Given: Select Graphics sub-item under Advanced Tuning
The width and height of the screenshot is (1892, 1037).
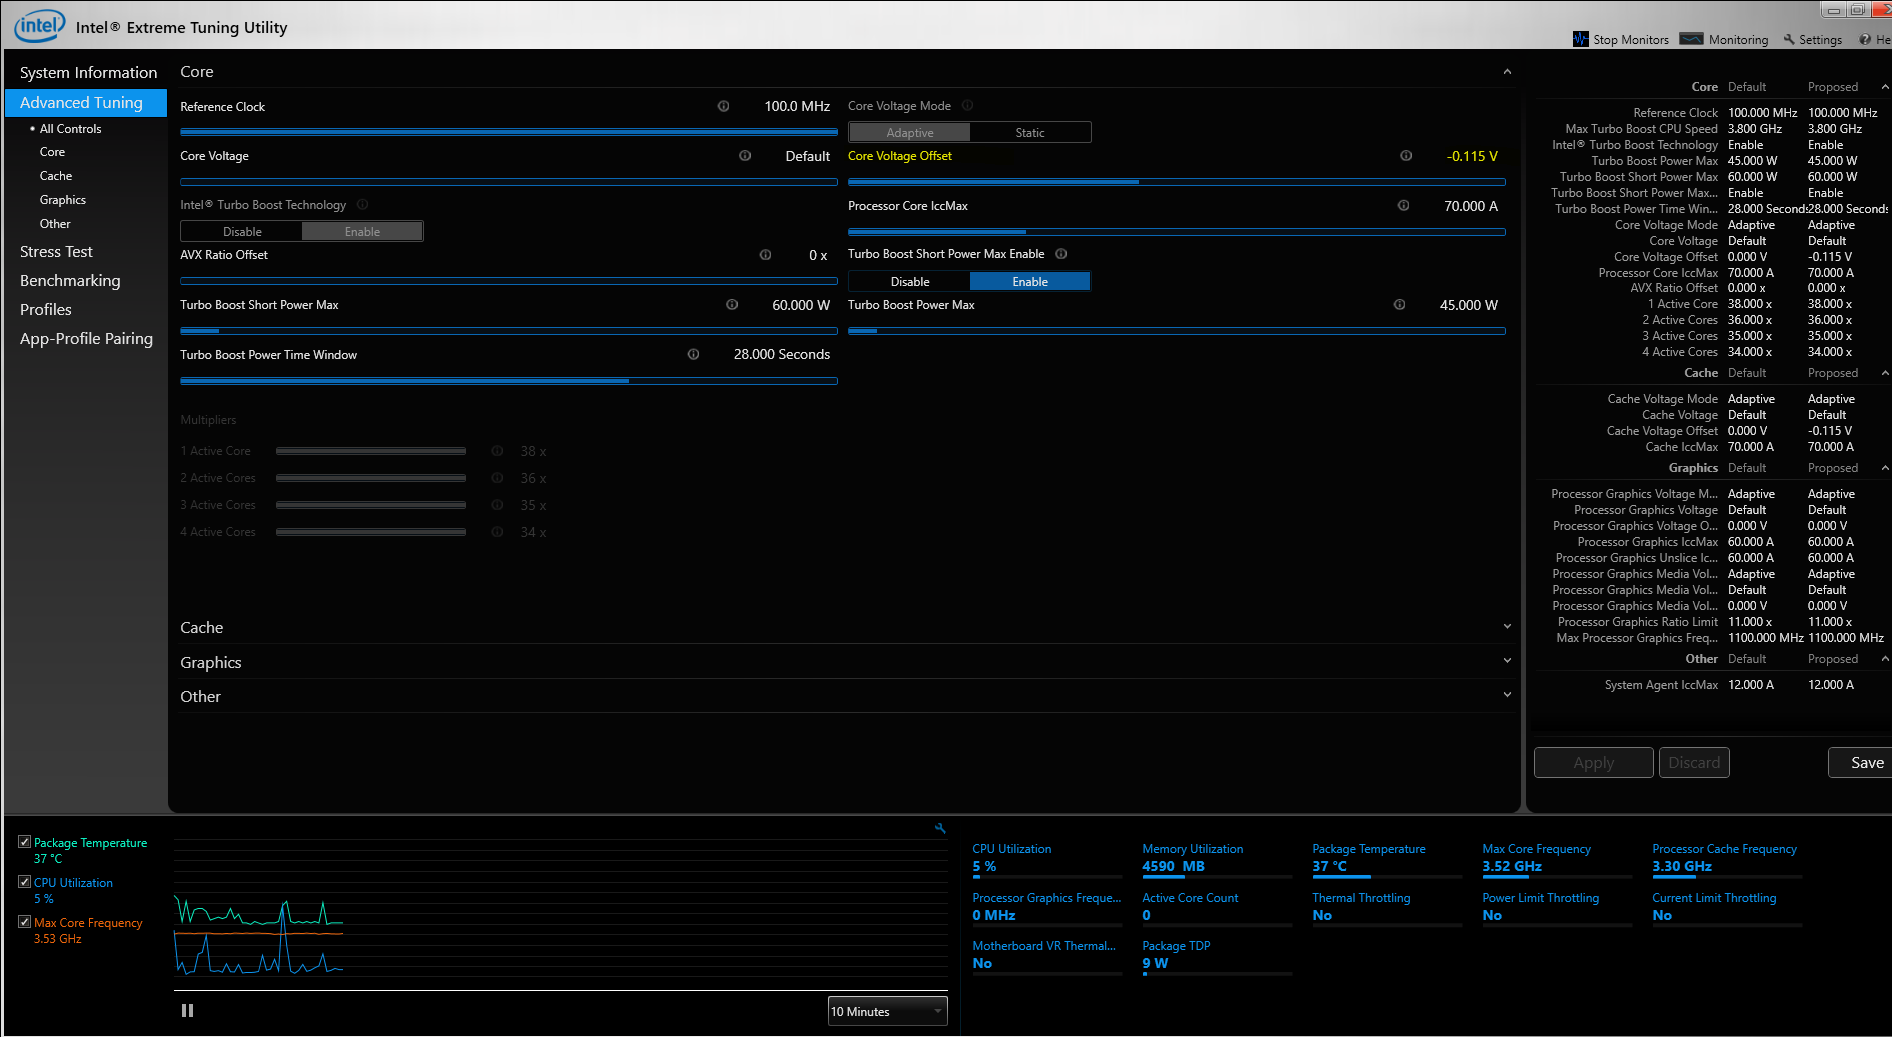Looking at the screenshot, I should click(x=63, y=200).
